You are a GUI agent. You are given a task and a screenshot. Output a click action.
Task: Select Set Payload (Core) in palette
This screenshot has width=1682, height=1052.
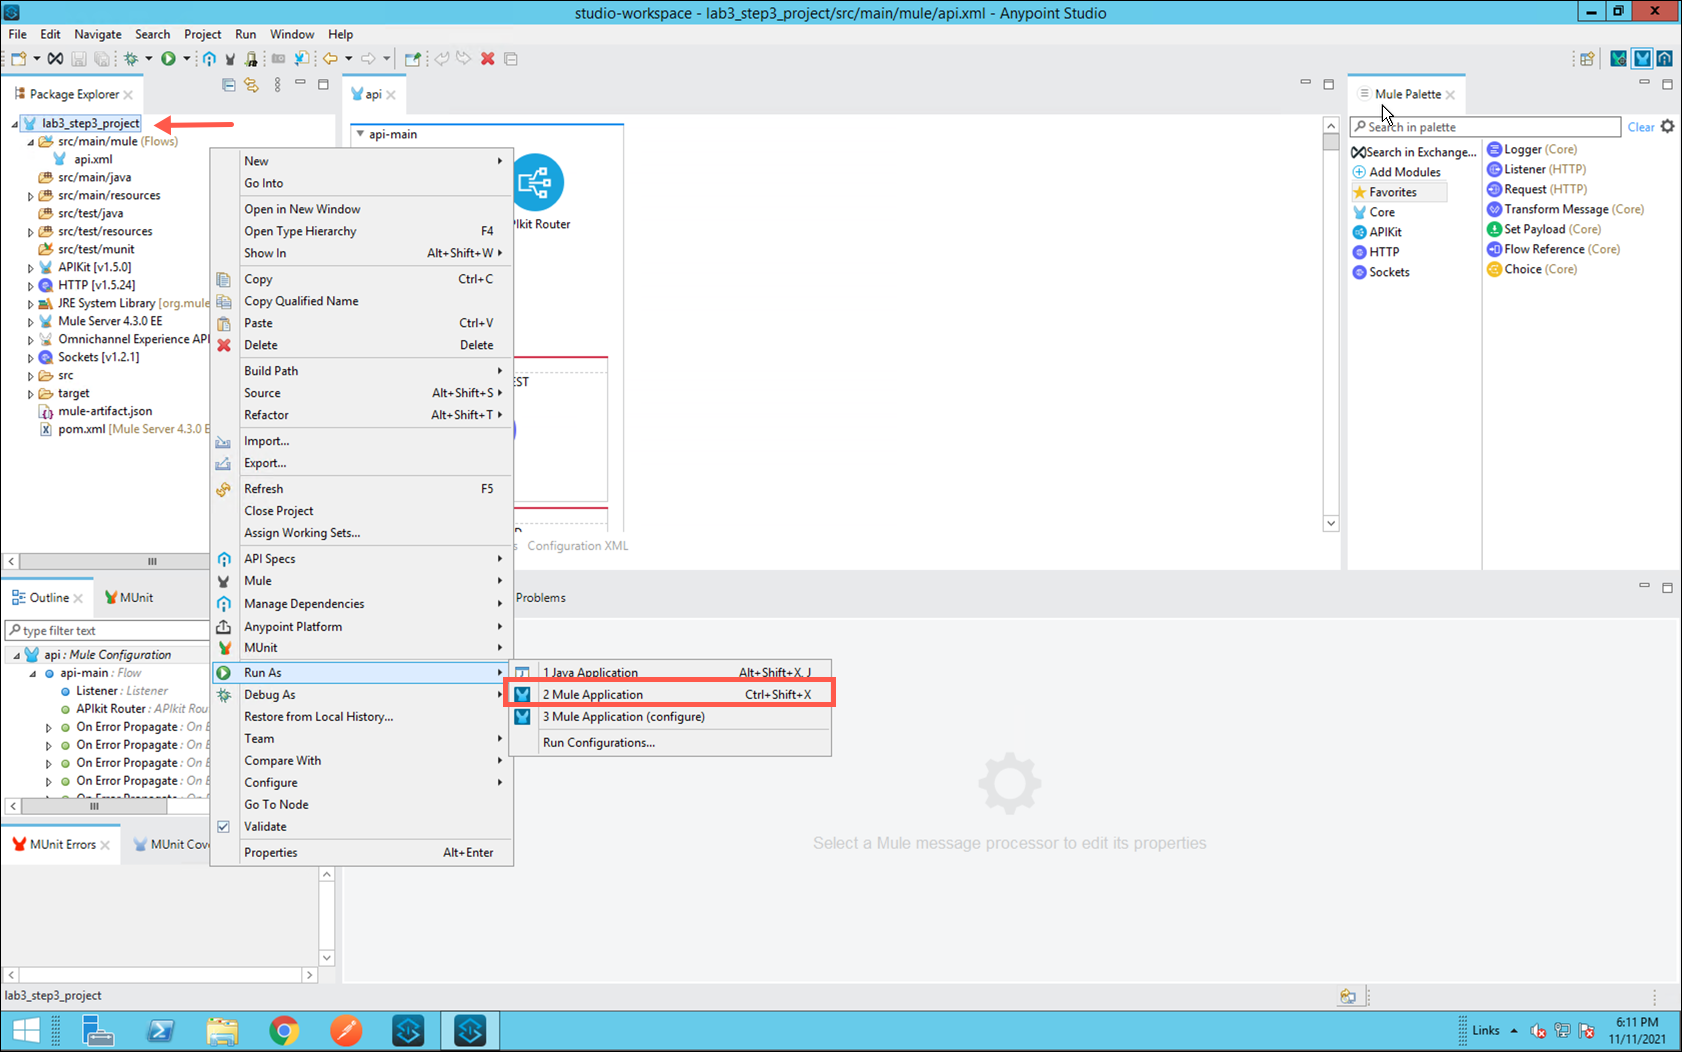click(x=1543, y=229)
